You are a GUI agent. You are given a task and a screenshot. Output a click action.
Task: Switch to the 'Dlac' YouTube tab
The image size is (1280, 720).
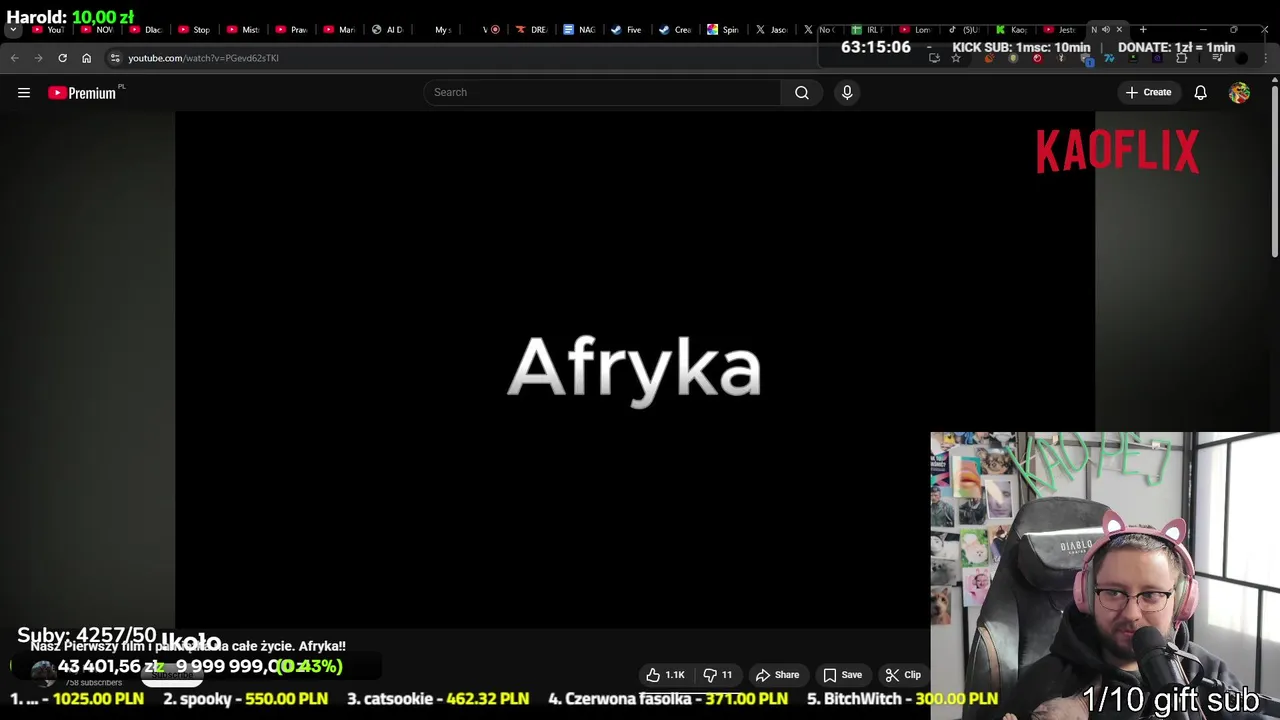pyautogui.click(x=146, y=29)
